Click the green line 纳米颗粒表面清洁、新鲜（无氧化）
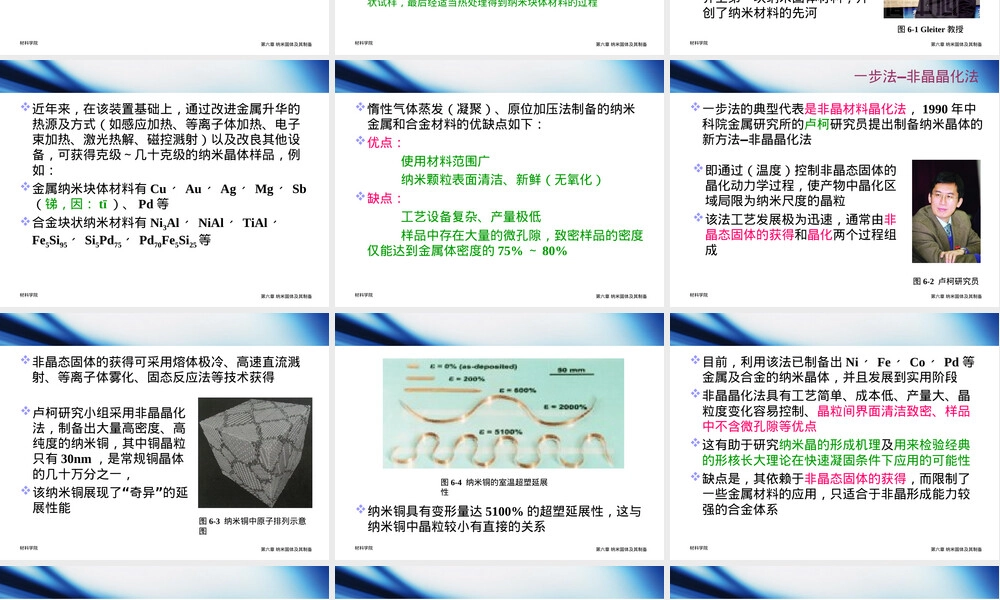 click(502, 180)
